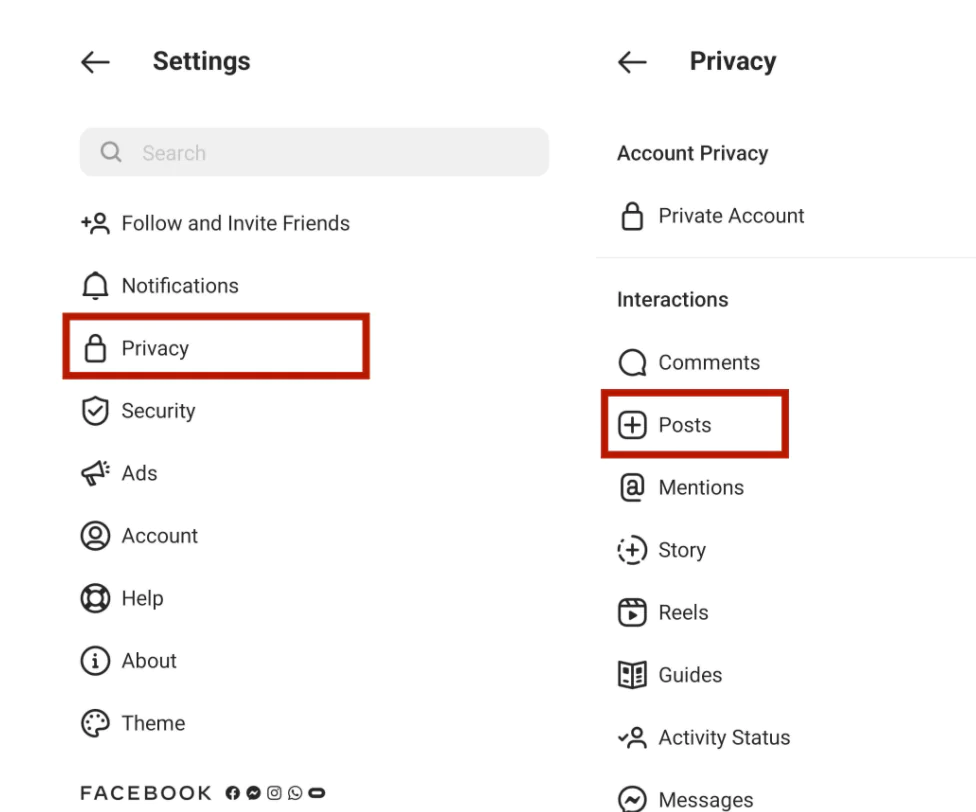Viewport: 976px width, 812px height.
Task: Go back from the Settings screen
Action: click(95, 62)
